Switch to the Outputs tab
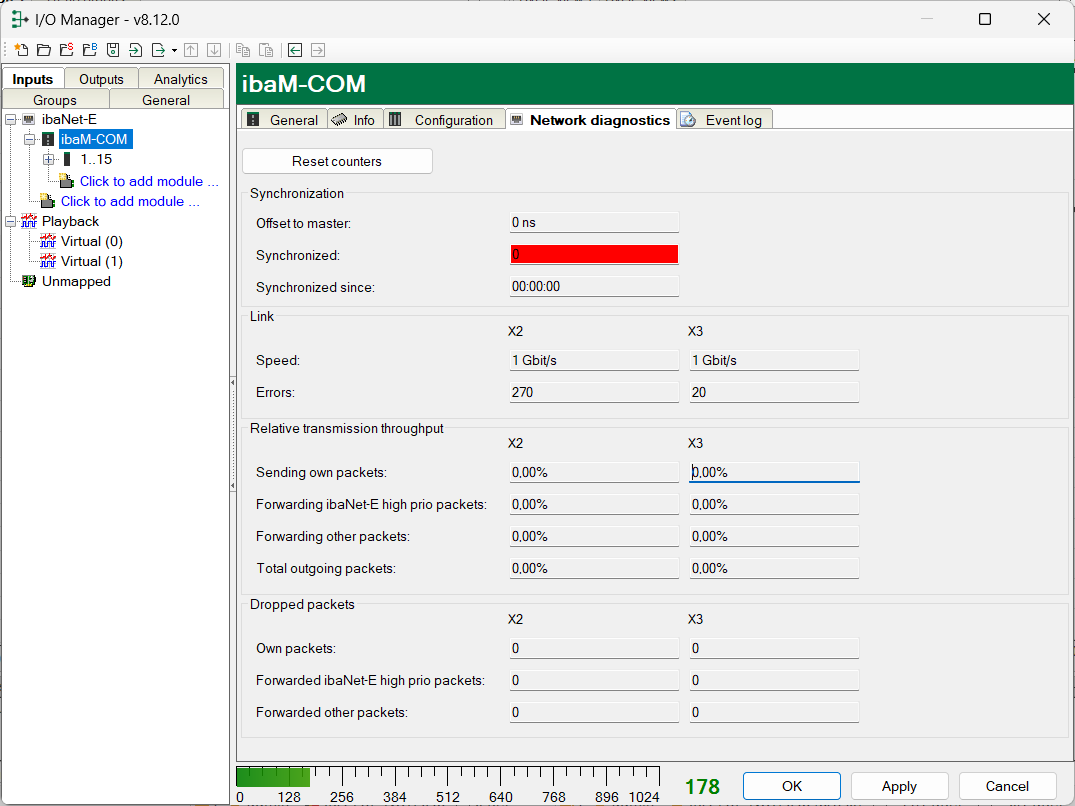 [x=101, y=79]
